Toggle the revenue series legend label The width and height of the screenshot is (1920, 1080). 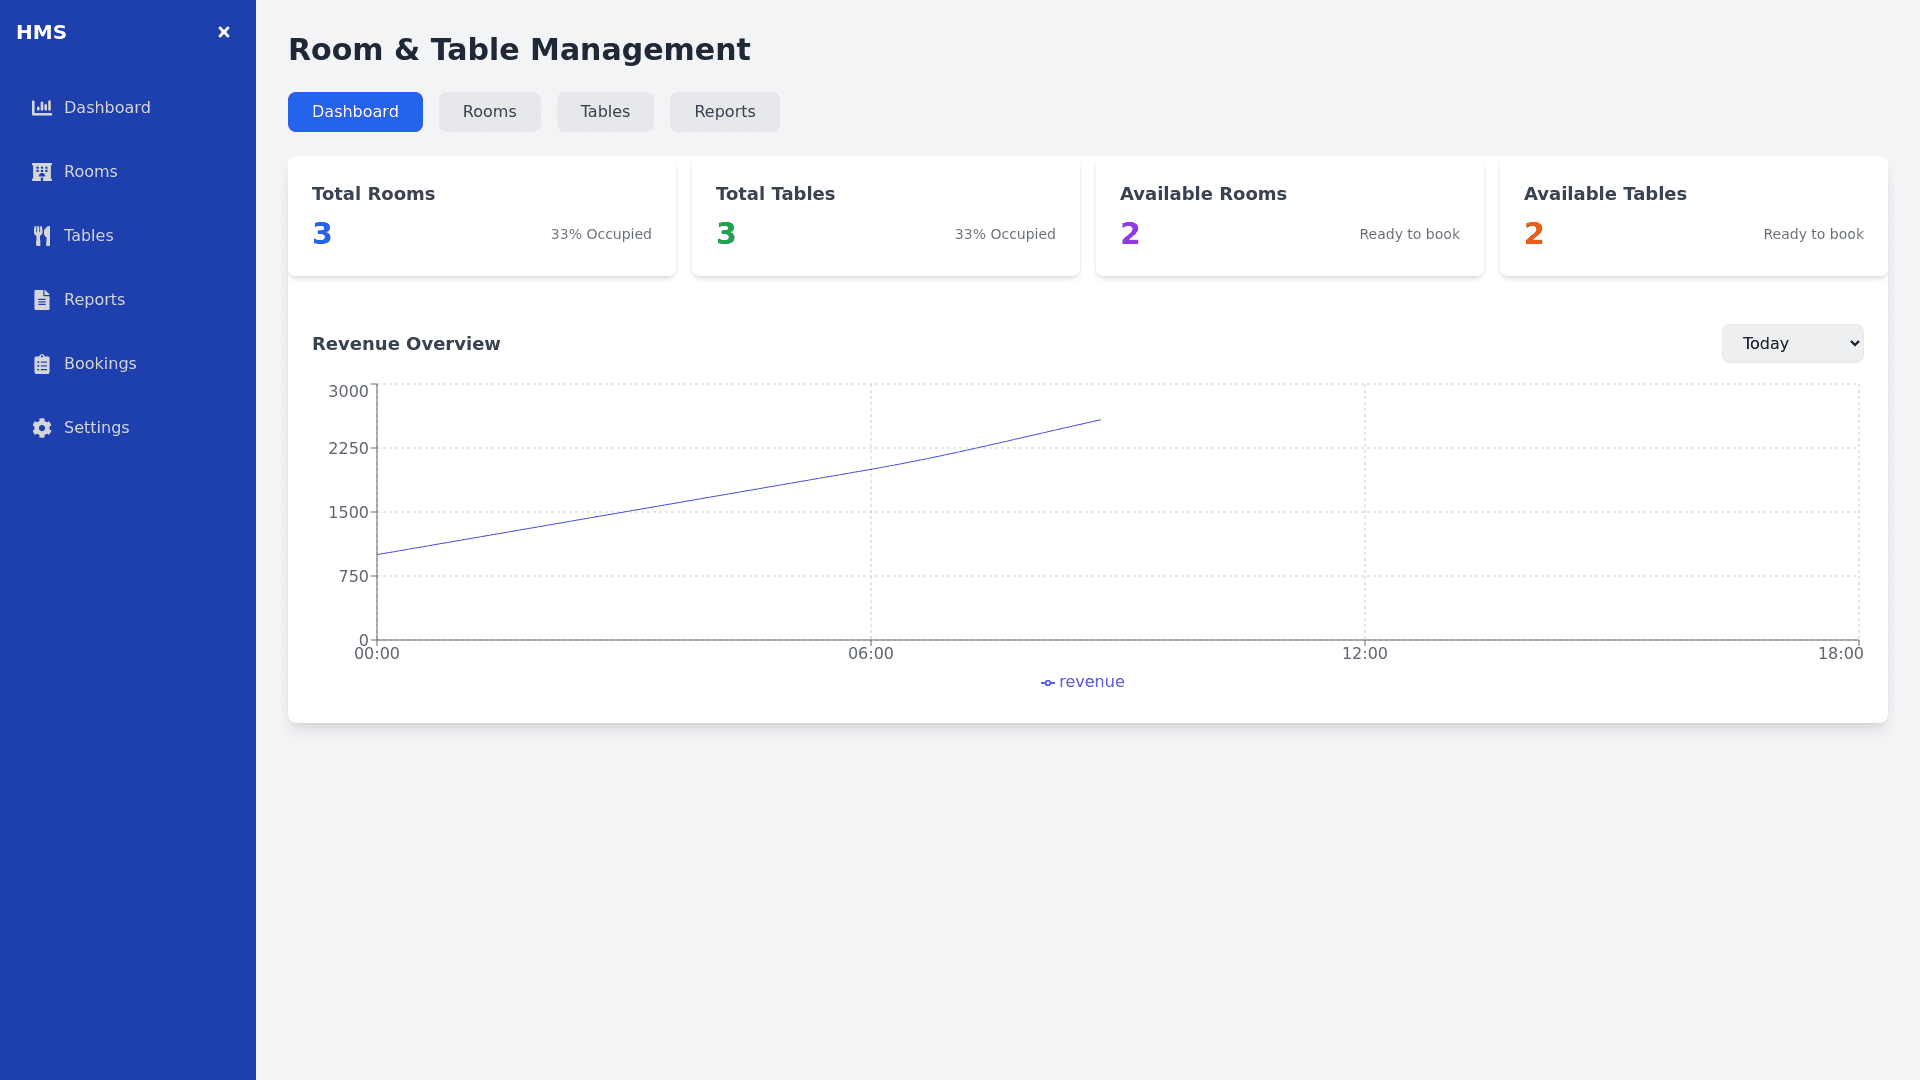[x=1091, y=682]
